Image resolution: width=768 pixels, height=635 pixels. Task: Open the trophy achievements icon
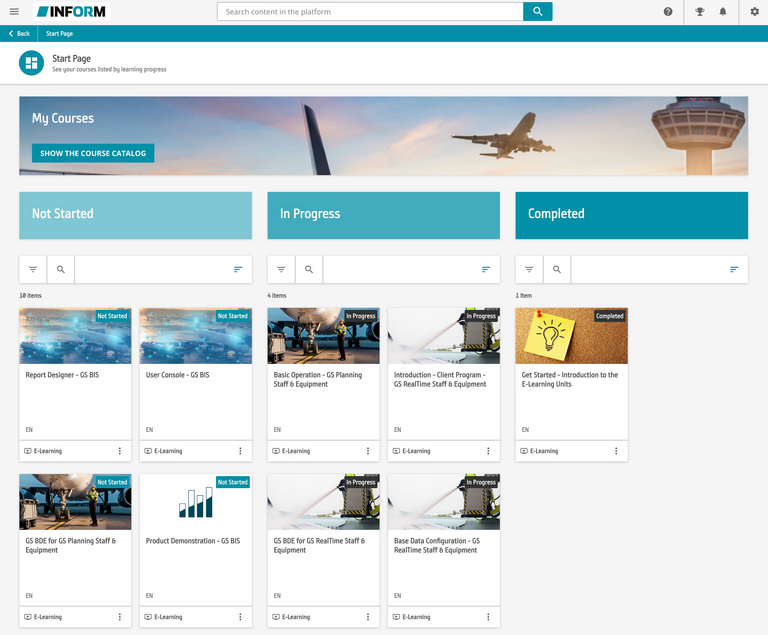[700, 11]
